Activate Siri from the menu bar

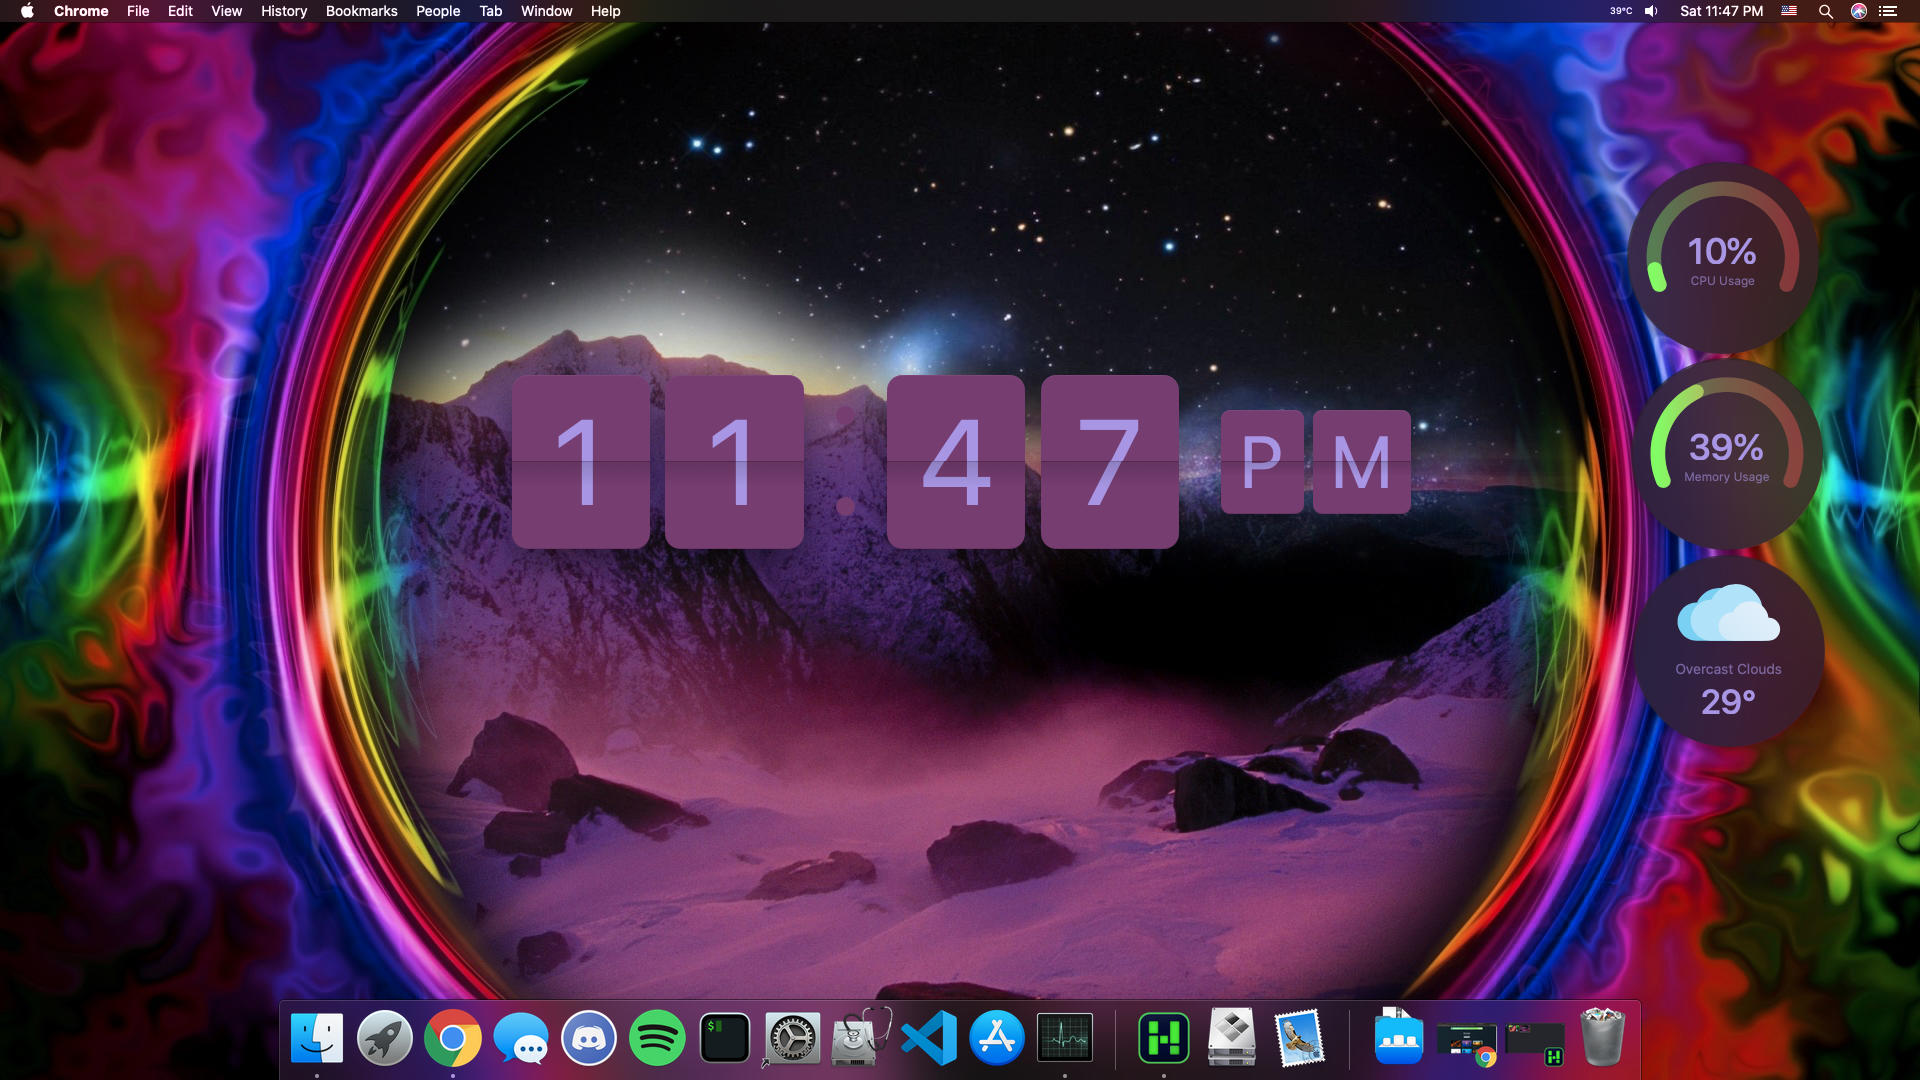[x=1859, y=11]
